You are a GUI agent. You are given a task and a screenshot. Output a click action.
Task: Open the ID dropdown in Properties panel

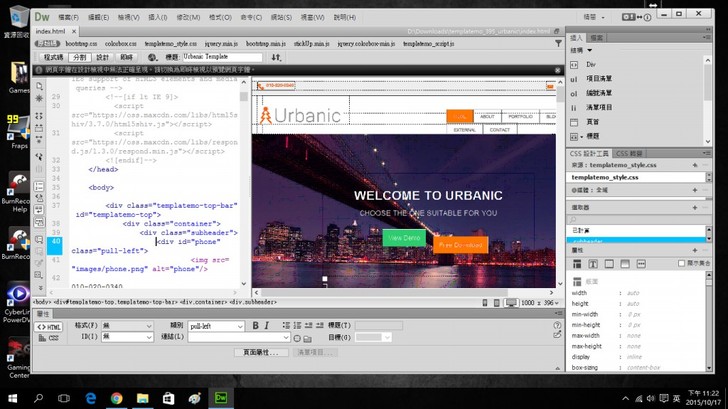pos(127,338)
